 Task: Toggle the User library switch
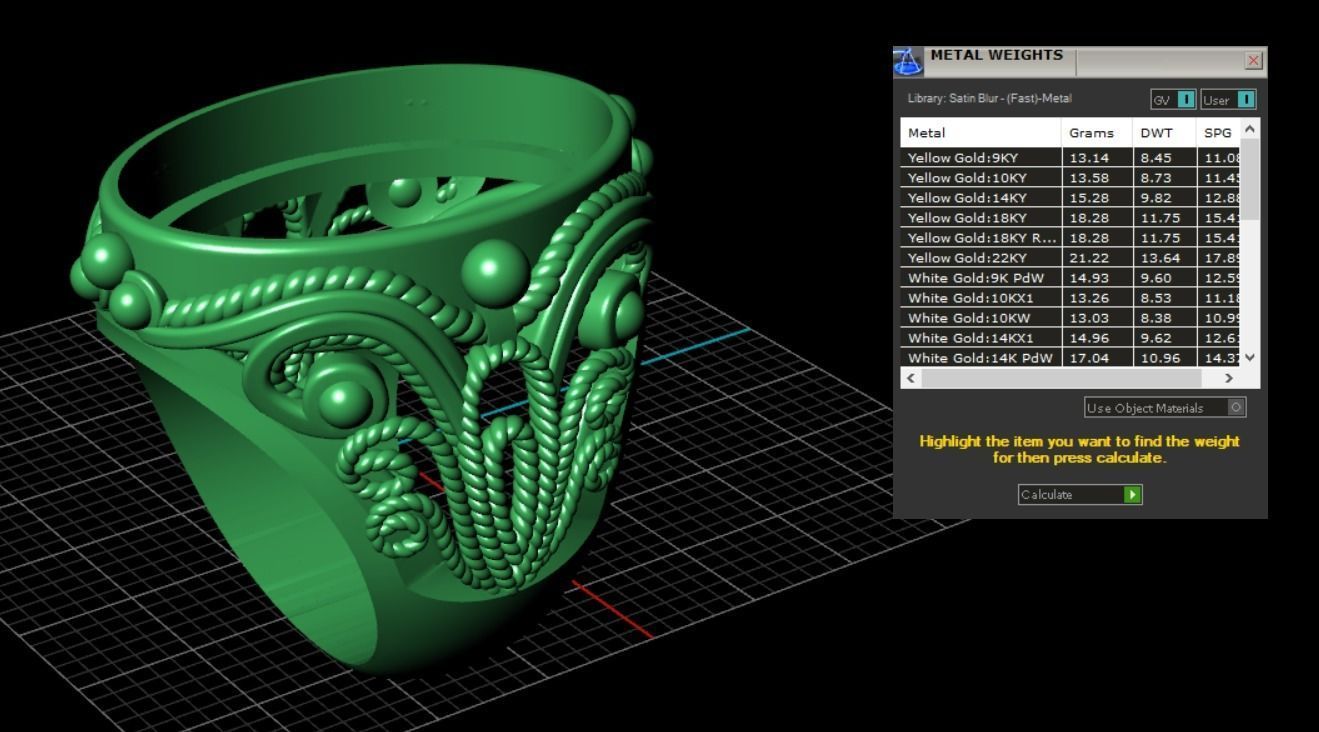tap(1228, 99)
